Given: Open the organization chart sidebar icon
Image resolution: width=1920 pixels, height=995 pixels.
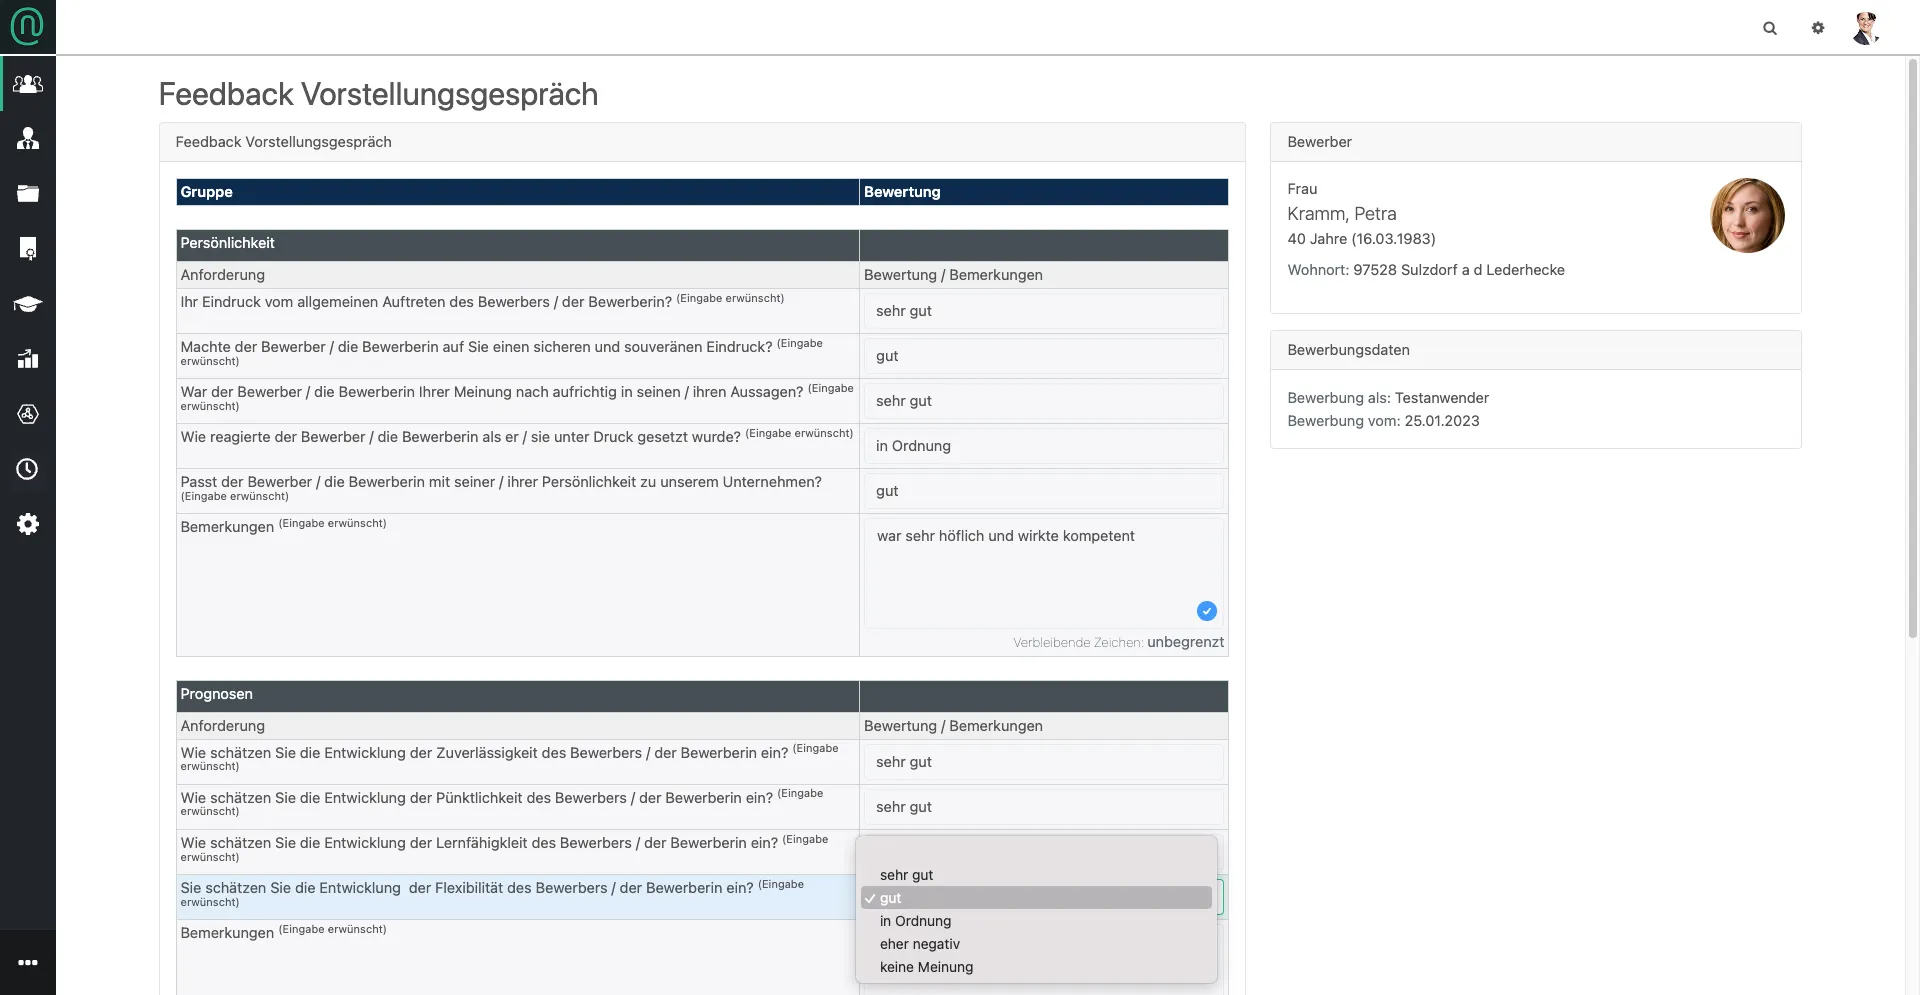Looking at the screenshot, I should click(x=28, y=139).
